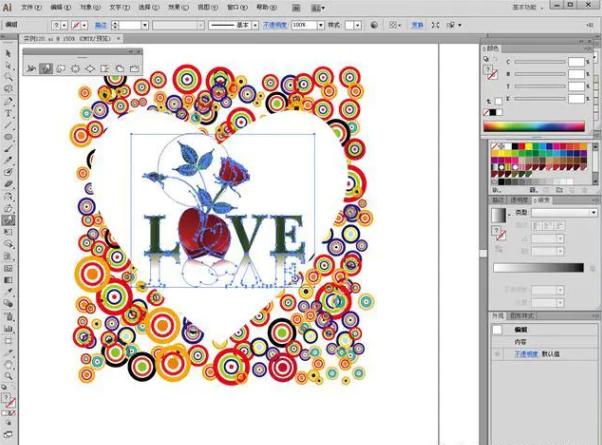Select the Type (T) tool
The image size is (602, 445).
8,113
